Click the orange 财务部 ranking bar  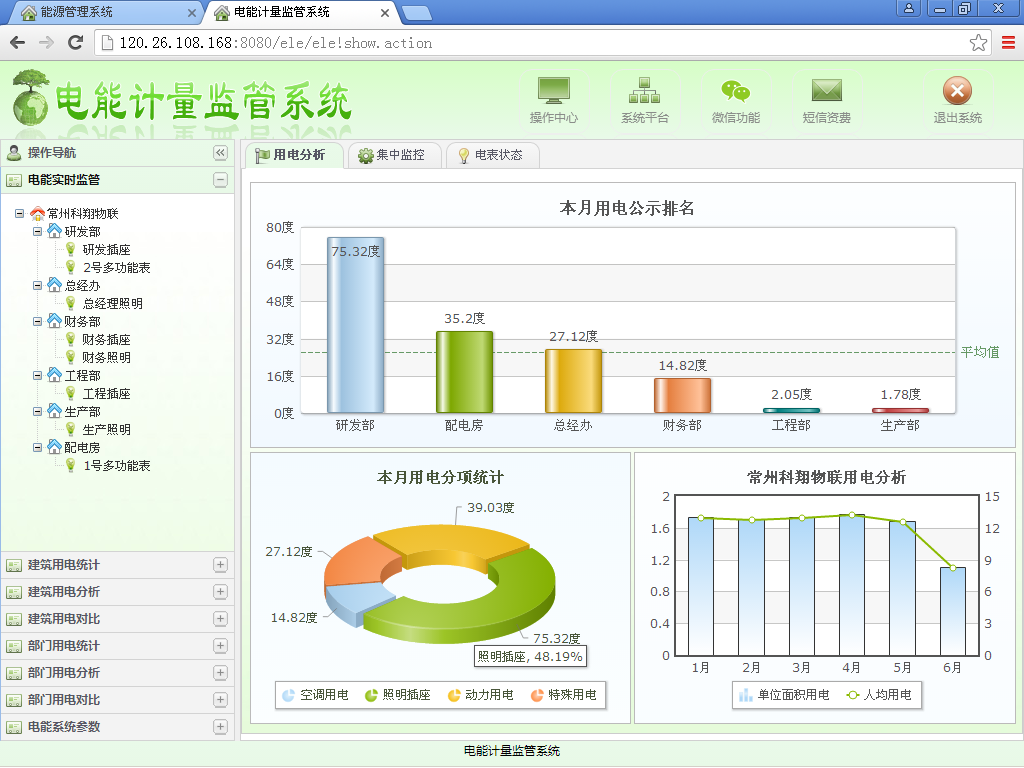[x=682, y=395]
